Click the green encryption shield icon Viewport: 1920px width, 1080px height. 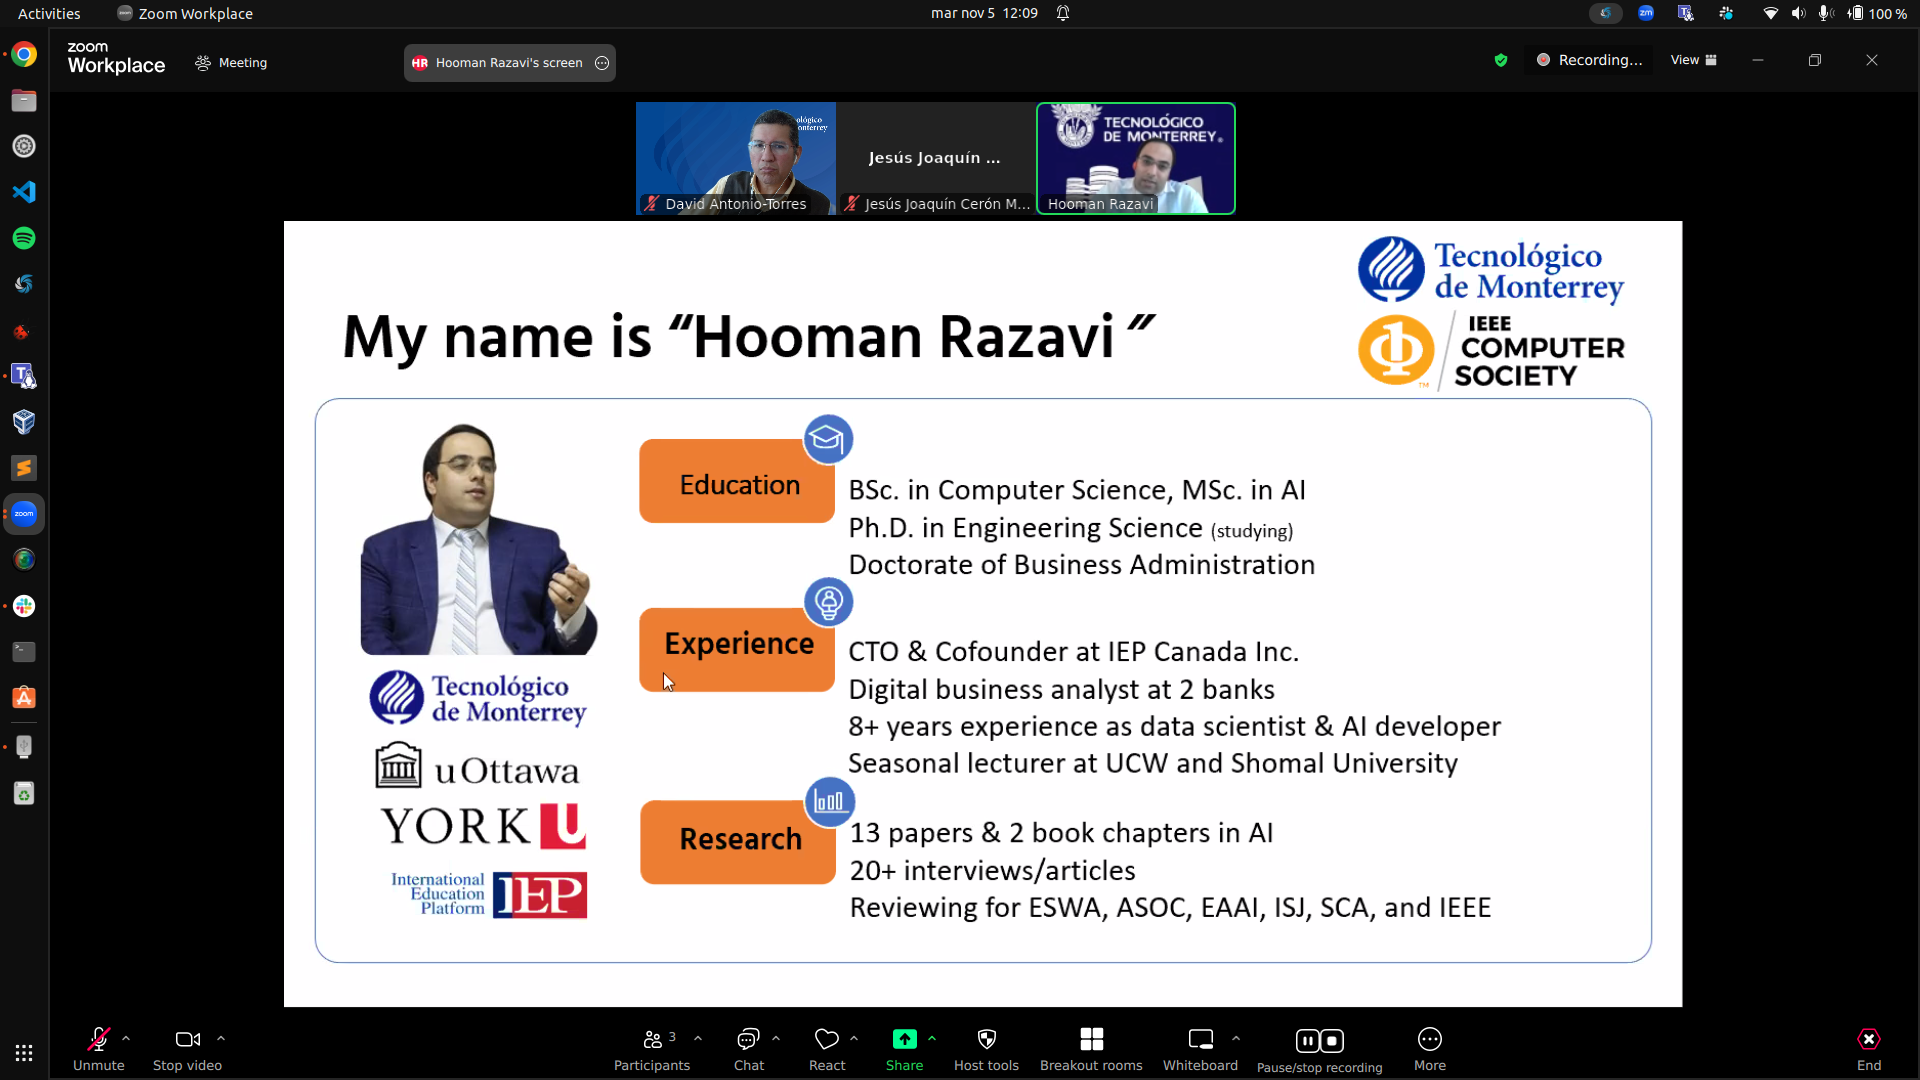pyautogui.click(x=1501, y=60)
